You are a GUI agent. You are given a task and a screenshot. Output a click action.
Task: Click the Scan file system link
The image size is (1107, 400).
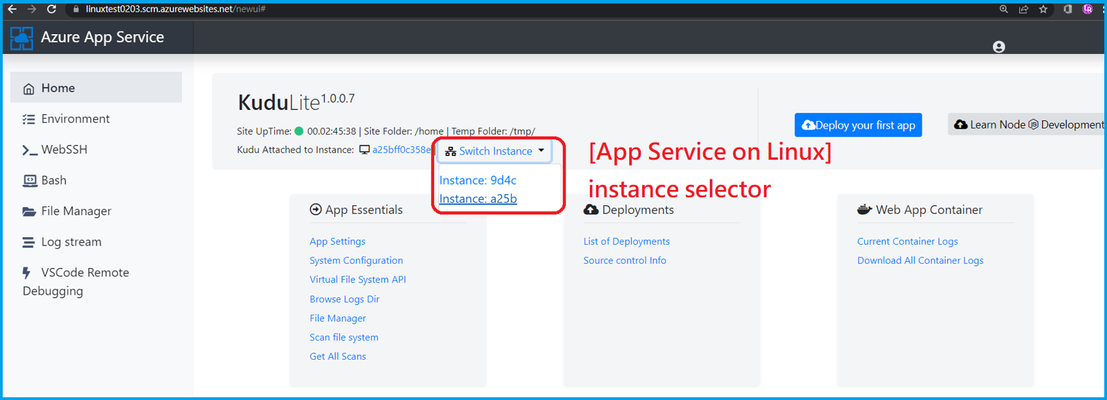tap(344, 337)
